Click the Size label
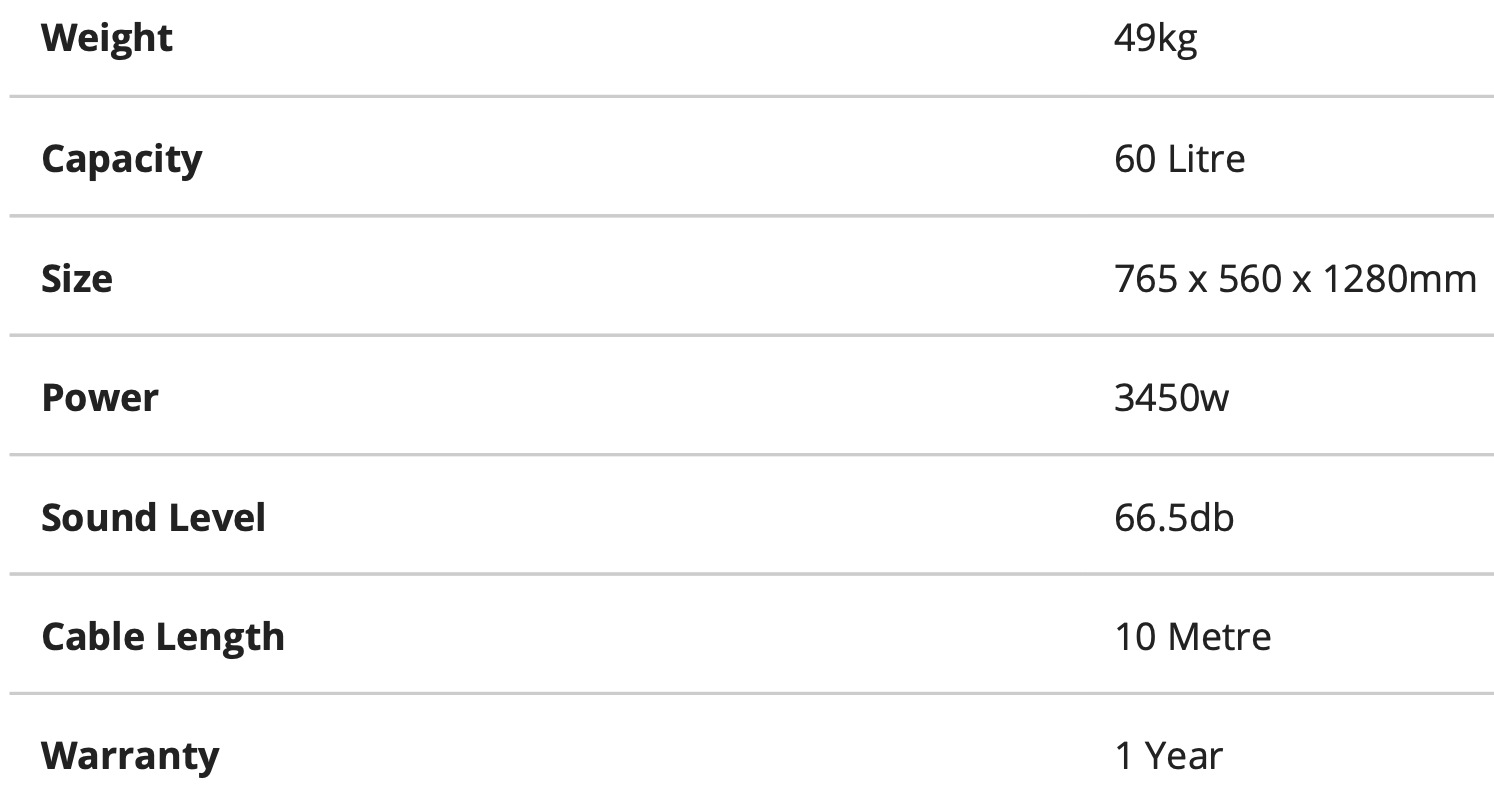 [76, 278]
